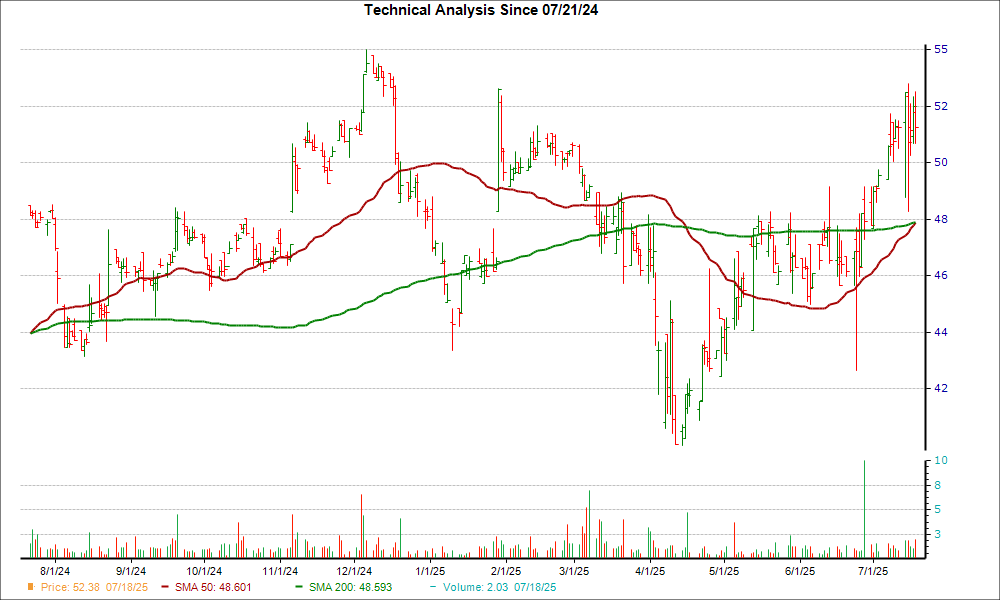This screenshot has height=600, width=1000.
Task: Click the 11/1/24 date axis label
Action: [280, 571]
